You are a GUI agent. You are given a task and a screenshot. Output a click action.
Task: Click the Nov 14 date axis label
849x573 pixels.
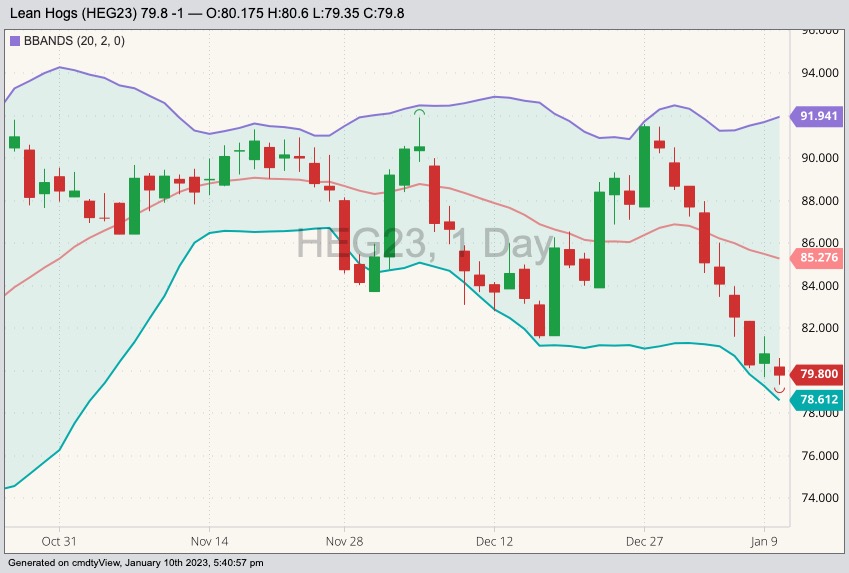pyautogui.click(x=209, y=541)
